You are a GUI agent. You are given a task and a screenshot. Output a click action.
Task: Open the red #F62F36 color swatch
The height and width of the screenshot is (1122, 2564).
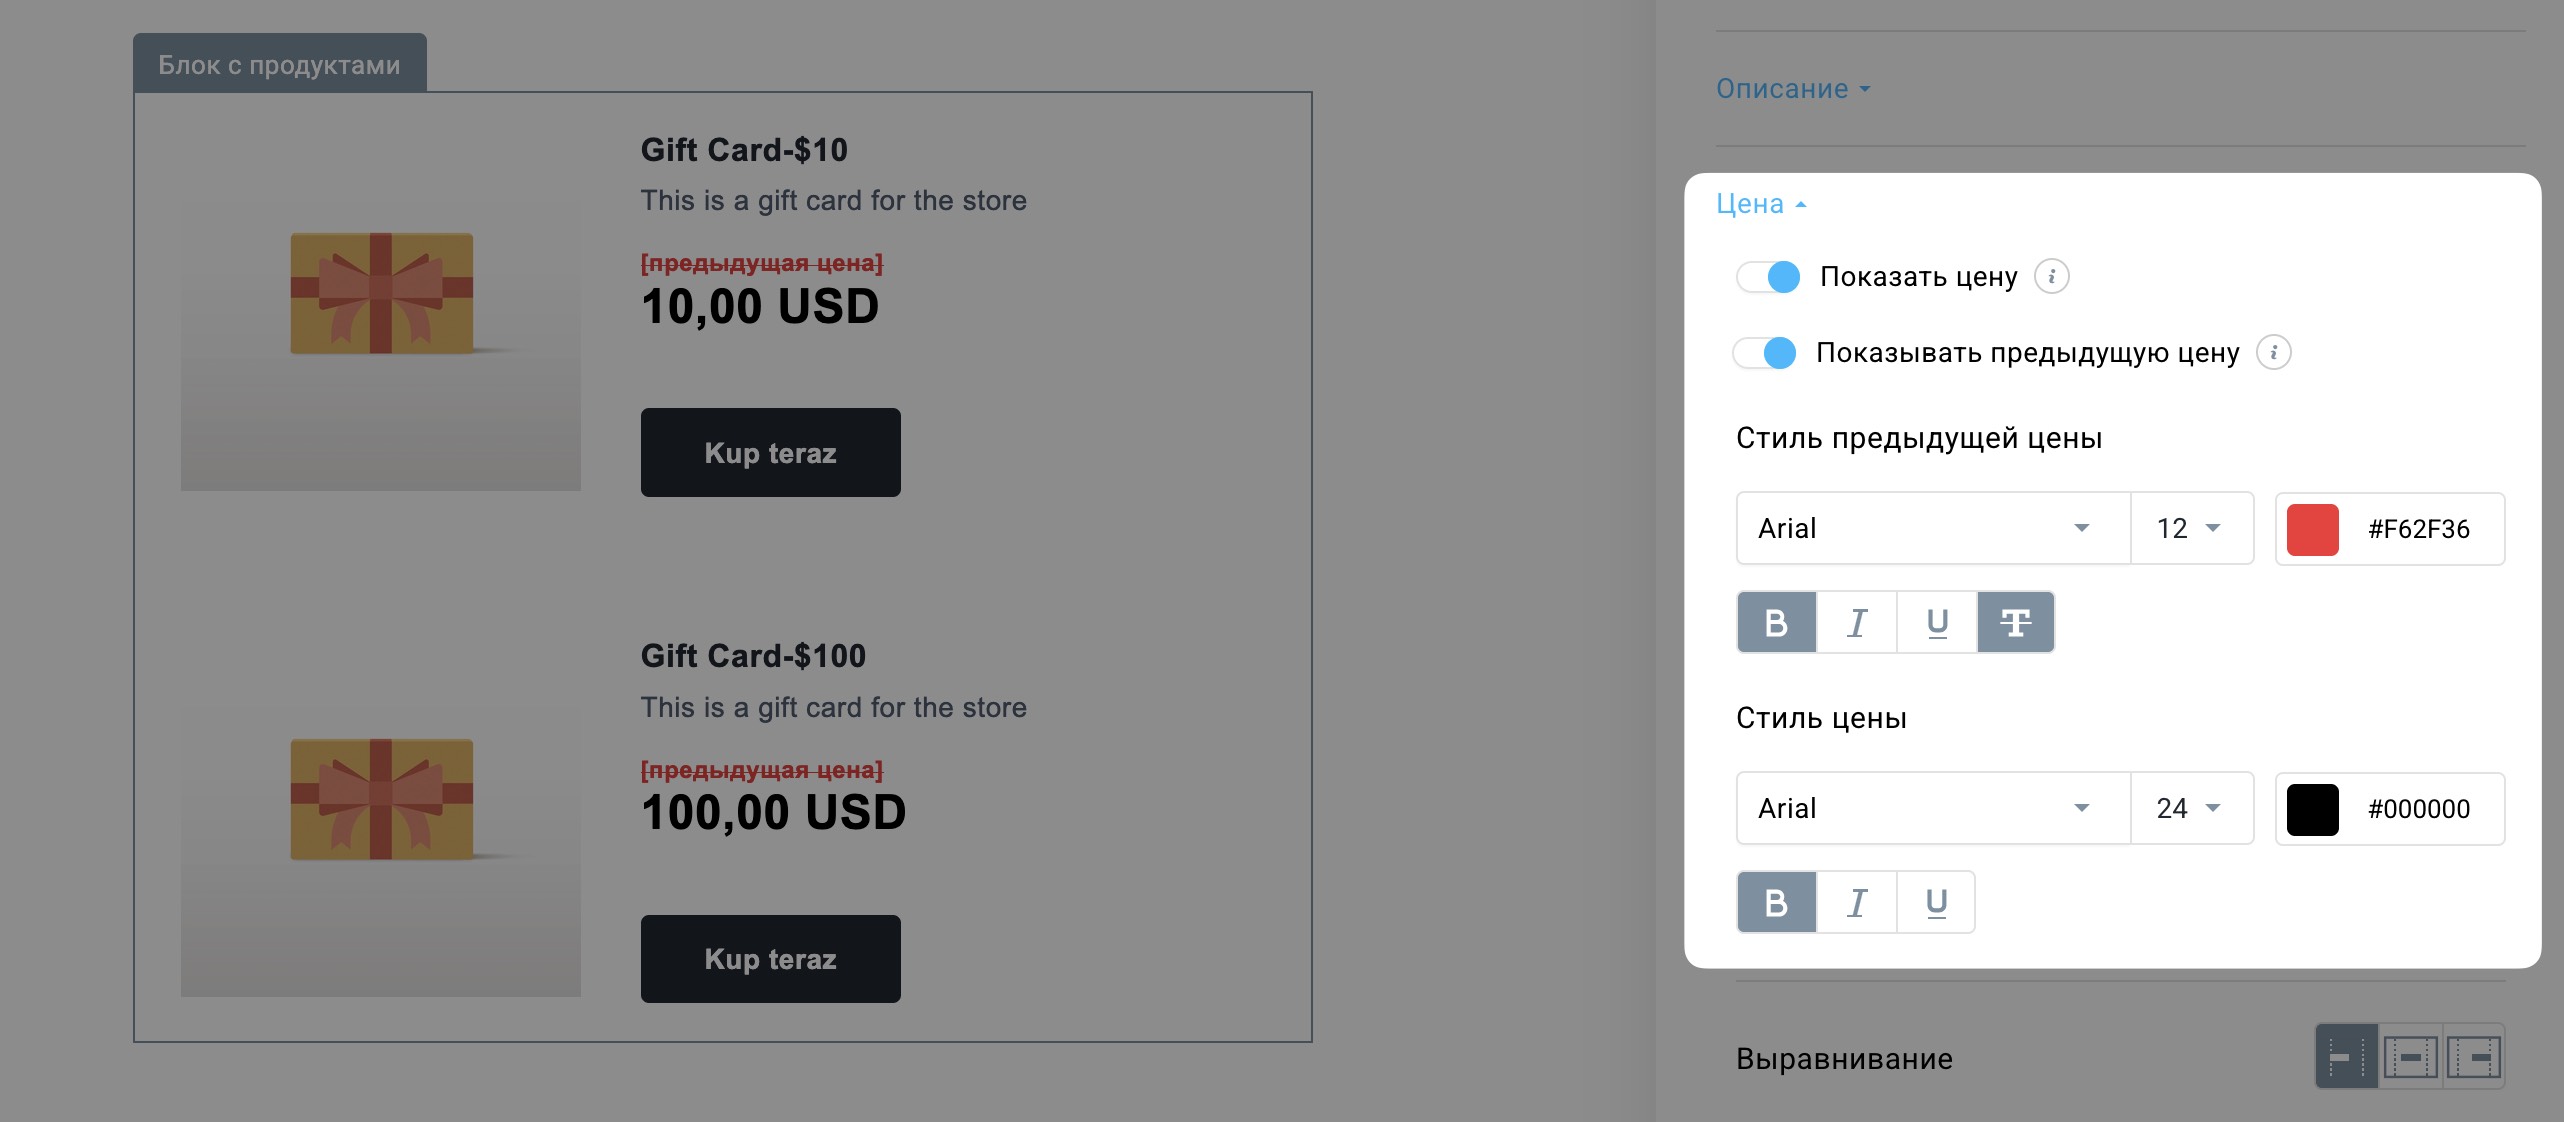2313,529
